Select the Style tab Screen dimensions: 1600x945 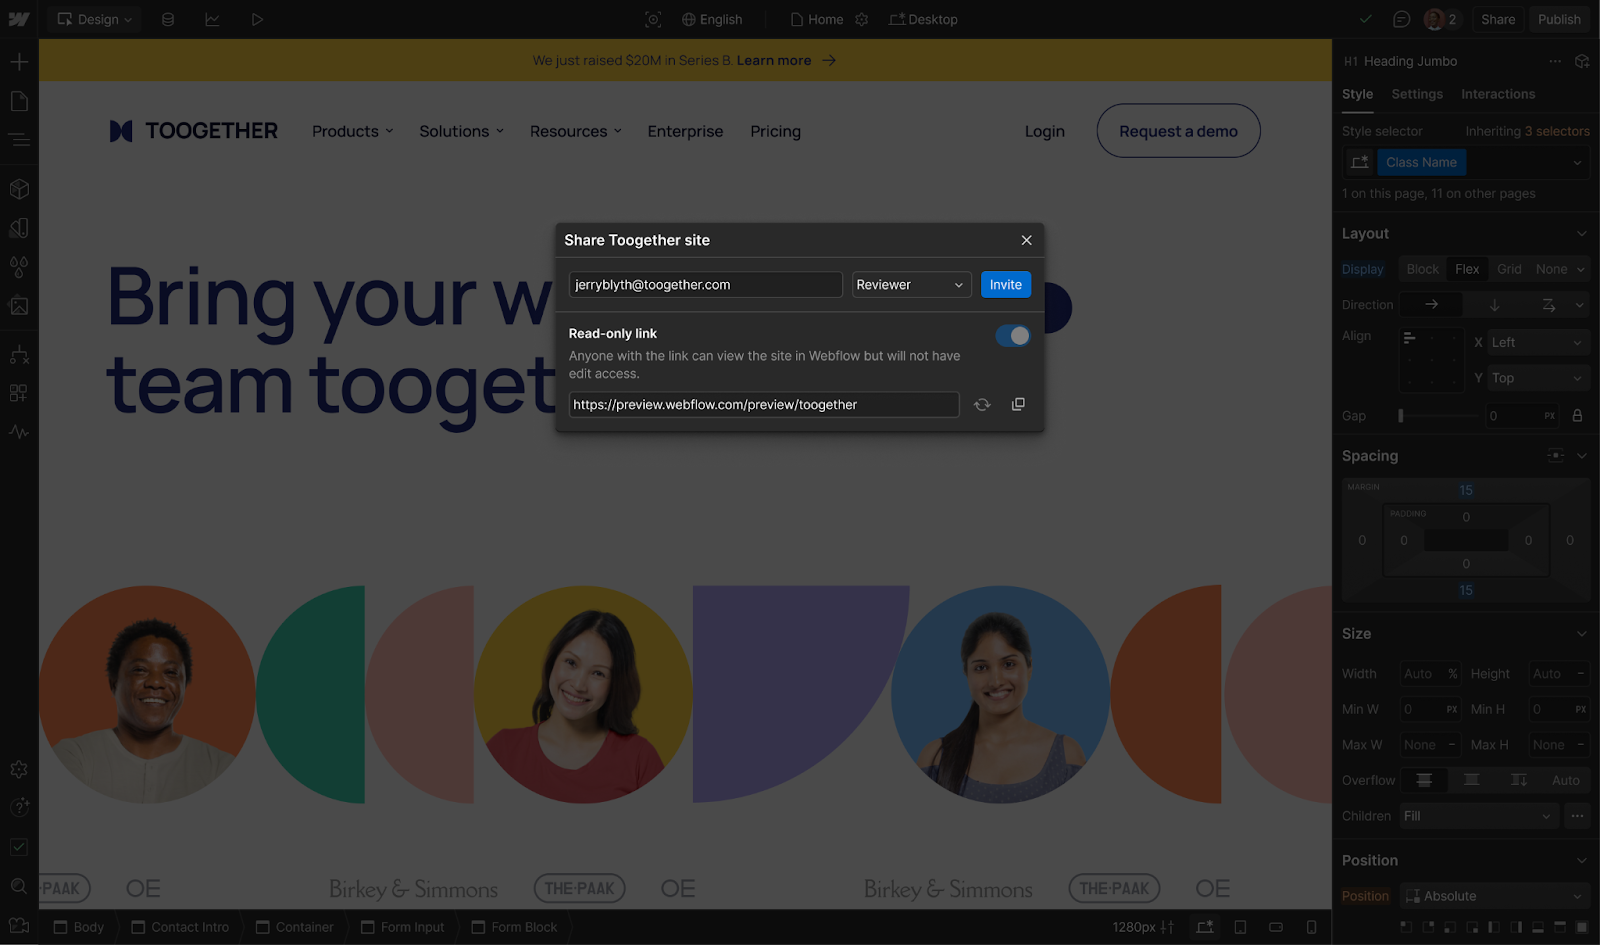pyautogui.click(x=1357, y=94)
